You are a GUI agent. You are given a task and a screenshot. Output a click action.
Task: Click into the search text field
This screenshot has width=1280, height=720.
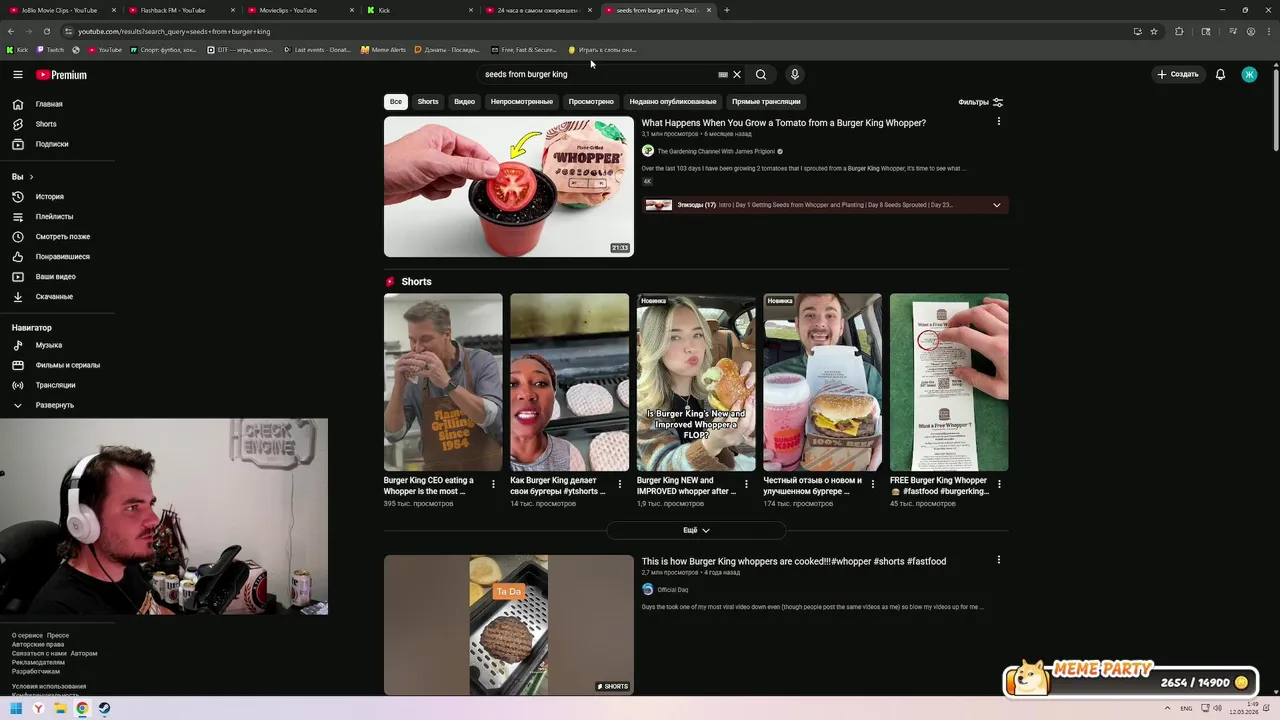[x=597, y=75]
